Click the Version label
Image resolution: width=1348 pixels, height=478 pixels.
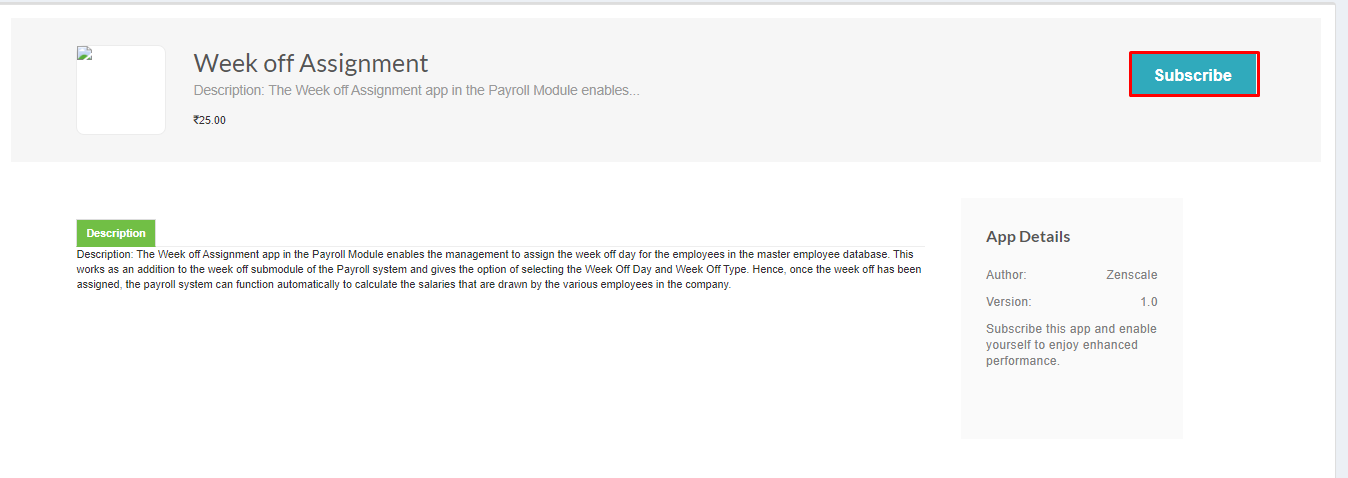pyautogui.click(x=1008, y=301)
